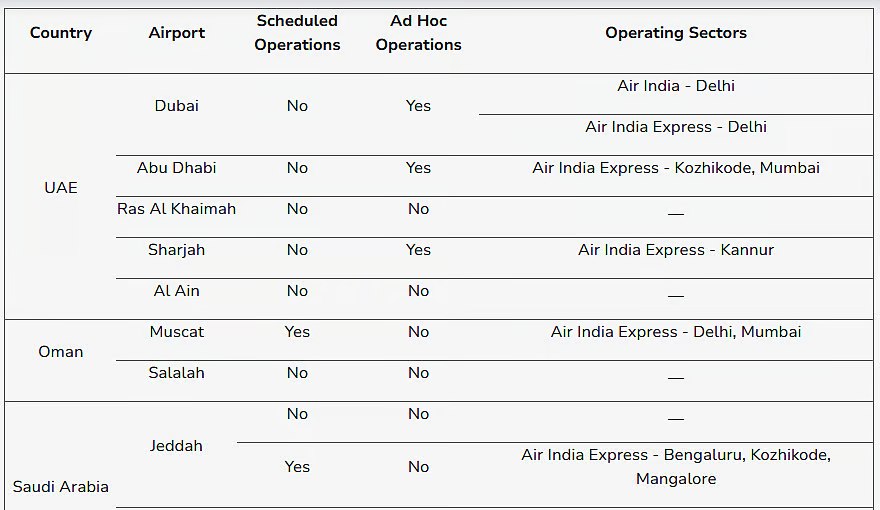The width and height of the screenshot is (880, 510).
Task: Click the Oman country cell
Action: tap(61, 352)
